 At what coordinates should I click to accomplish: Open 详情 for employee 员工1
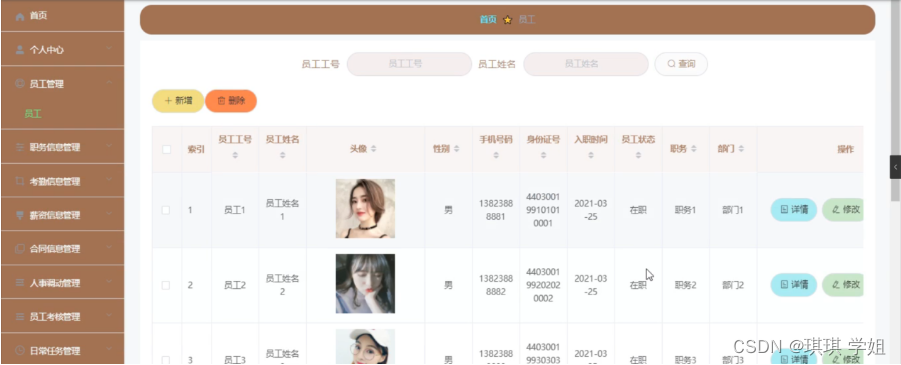(x=794, y=210)
